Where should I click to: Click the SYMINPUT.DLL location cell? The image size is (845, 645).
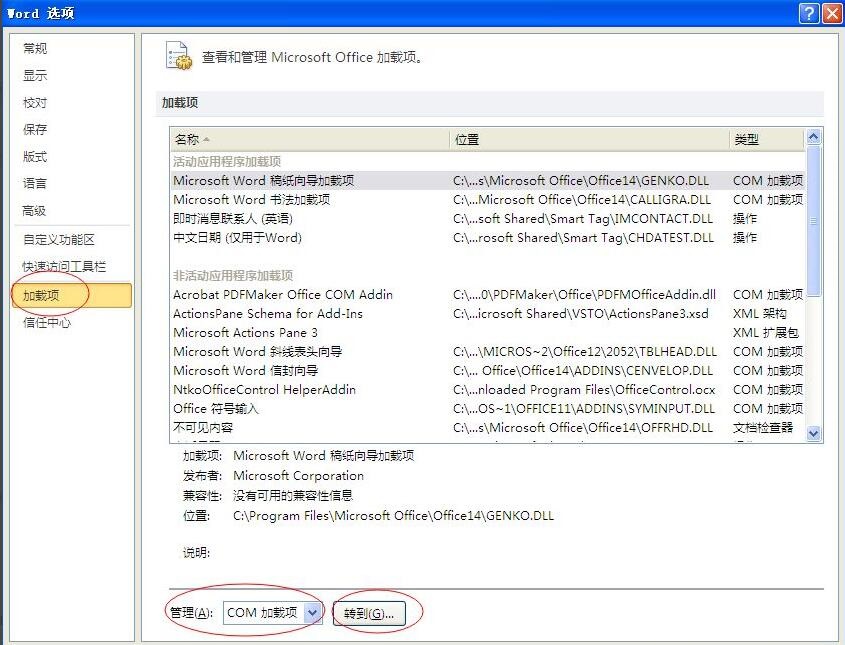584,408
